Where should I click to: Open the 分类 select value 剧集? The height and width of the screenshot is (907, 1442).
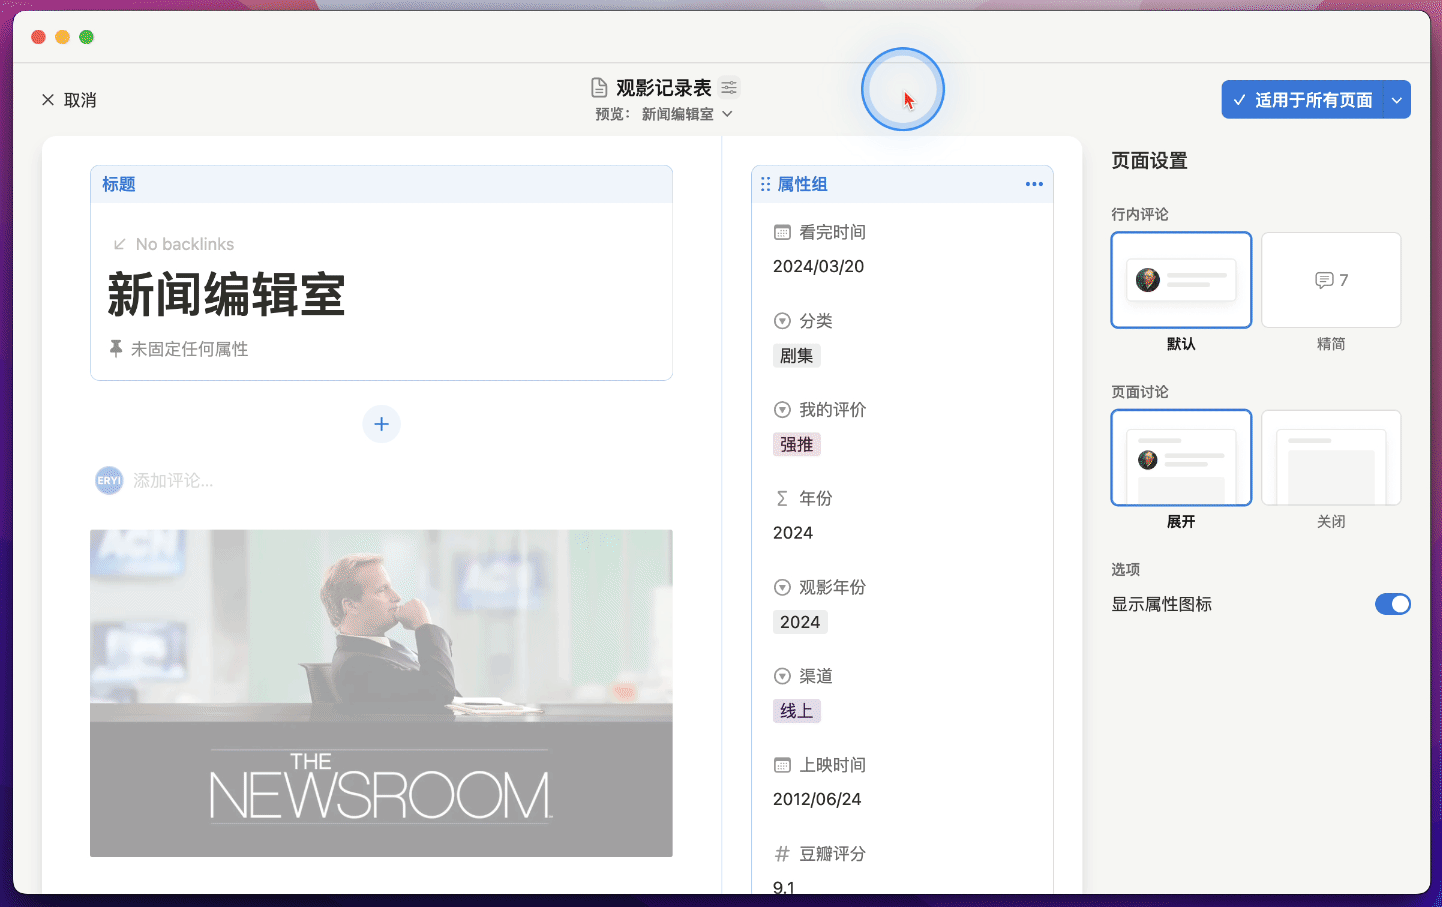797,356
